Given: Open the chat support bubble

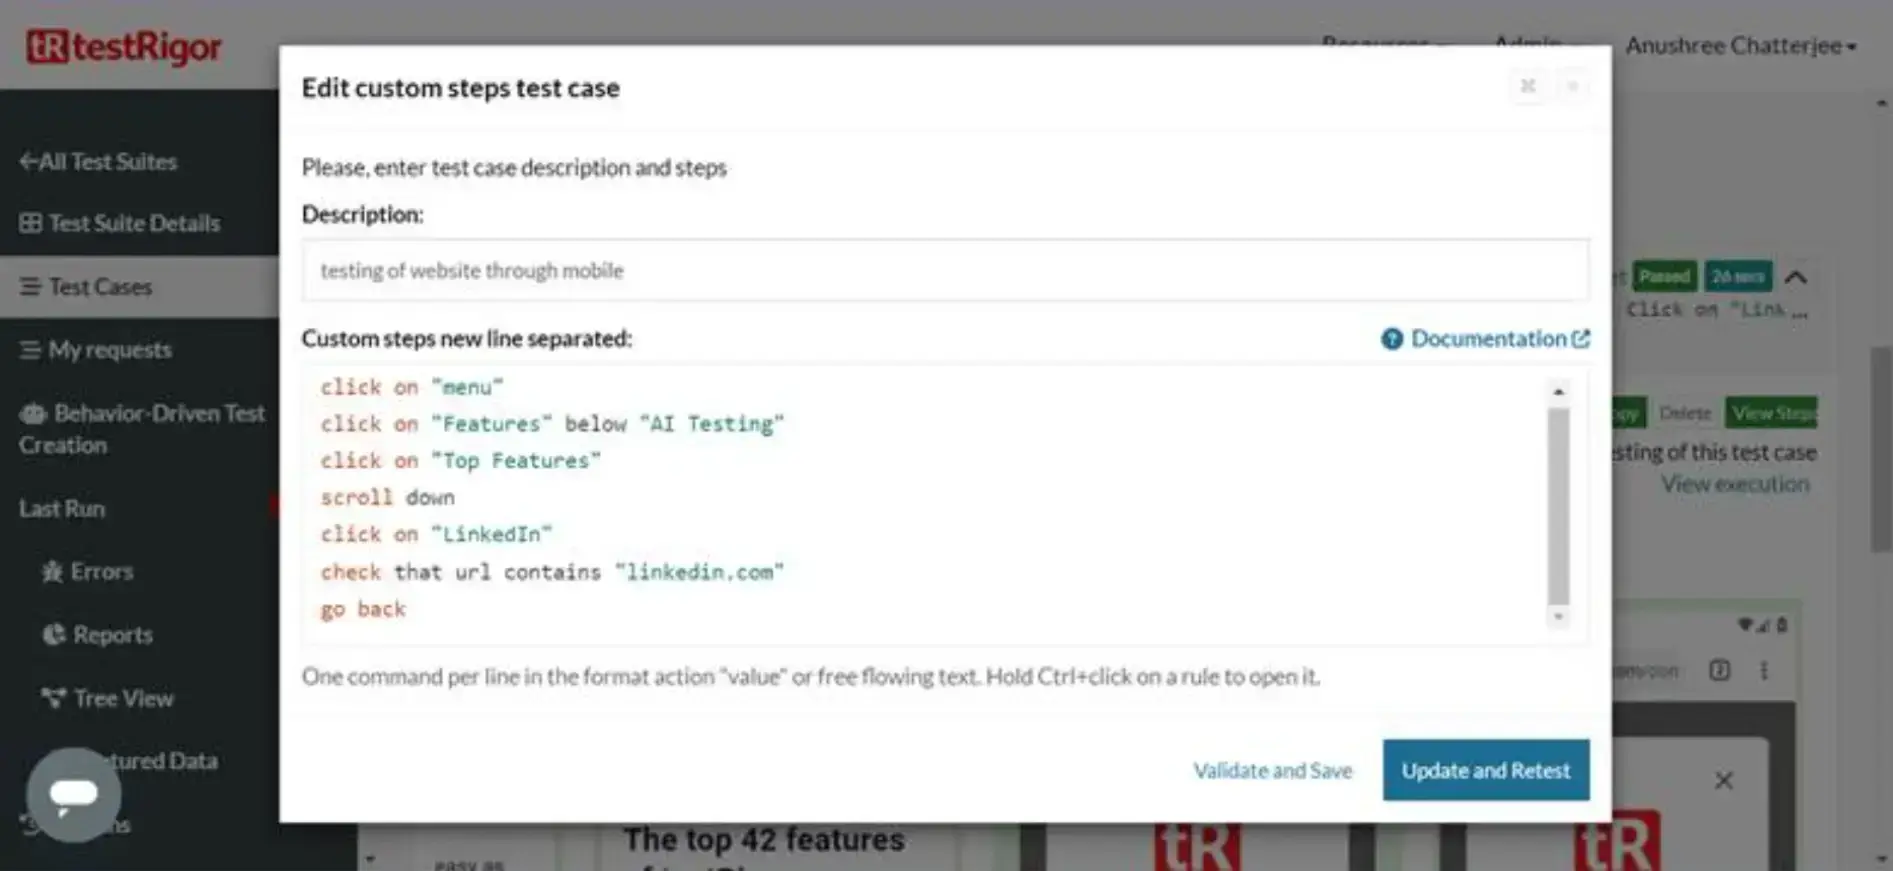Looking at the screenshot, I should (x=73, y=794).
